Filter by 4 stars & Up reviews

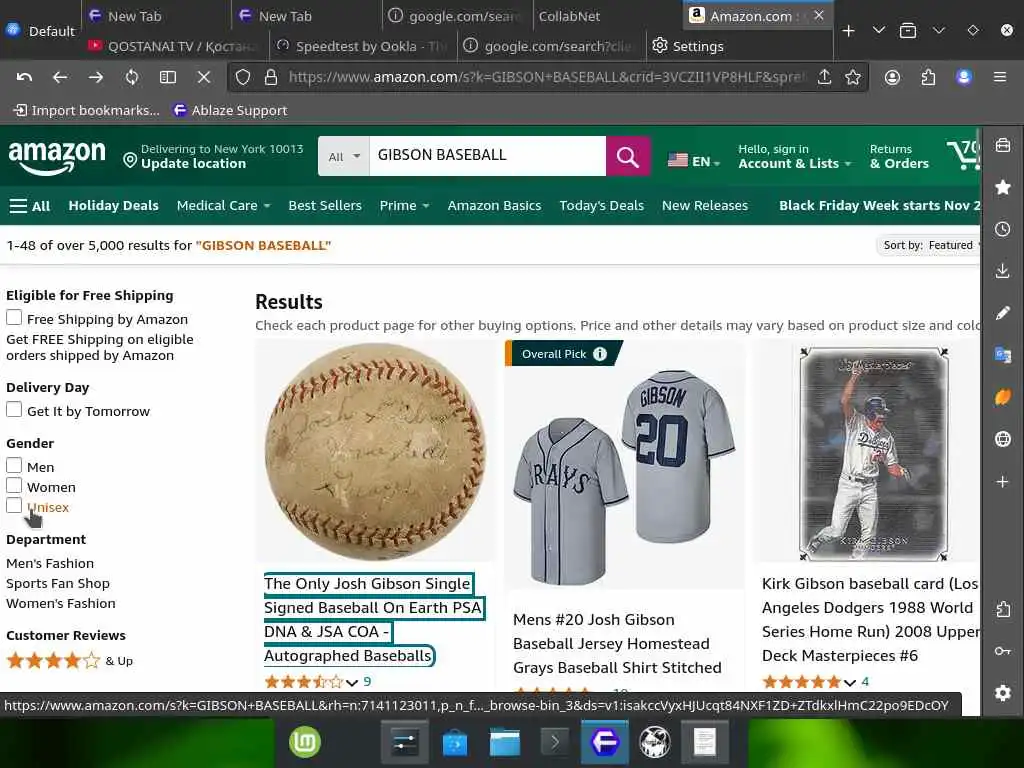click(69, 661)
